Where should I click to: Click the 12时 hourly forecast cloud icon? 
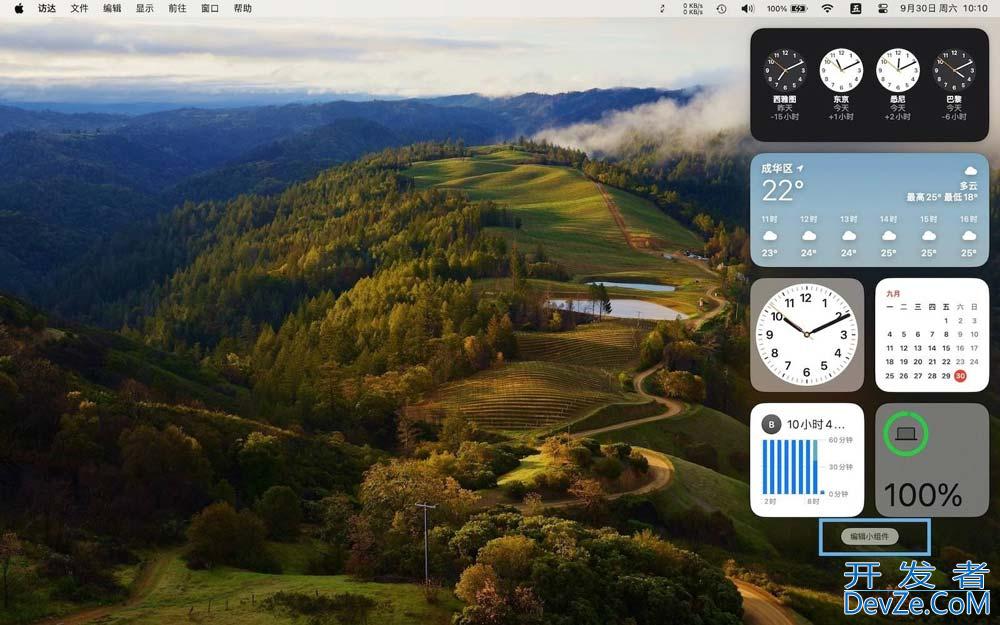809,236
